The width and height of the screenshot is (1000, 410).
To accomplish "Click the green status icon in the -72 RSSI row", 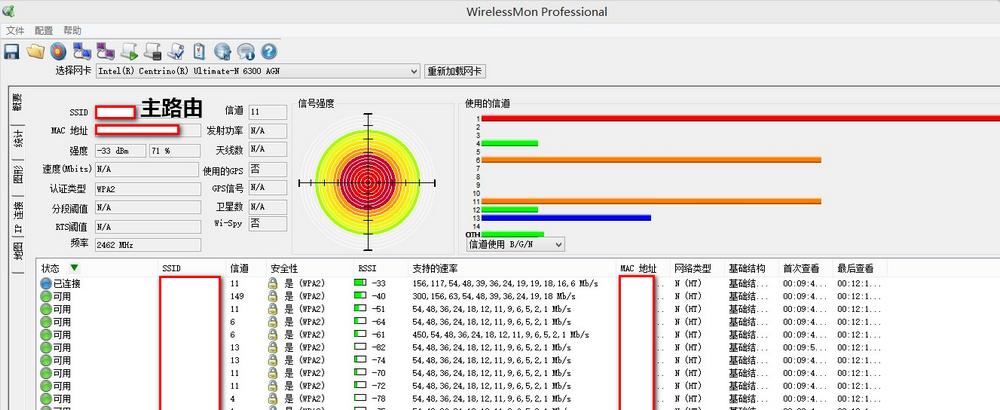I will (46, 386).
